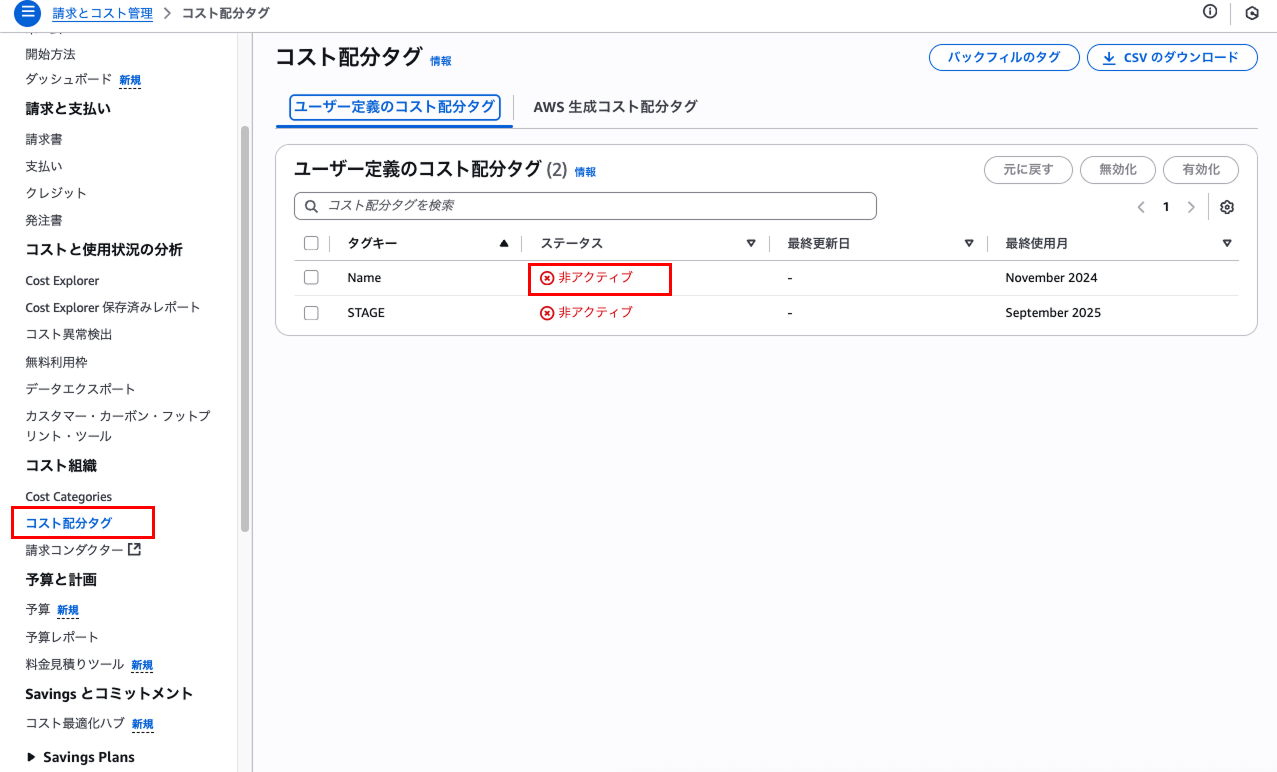
Task: Open 予算レポート in sidebar
Action: click(62, 637)
